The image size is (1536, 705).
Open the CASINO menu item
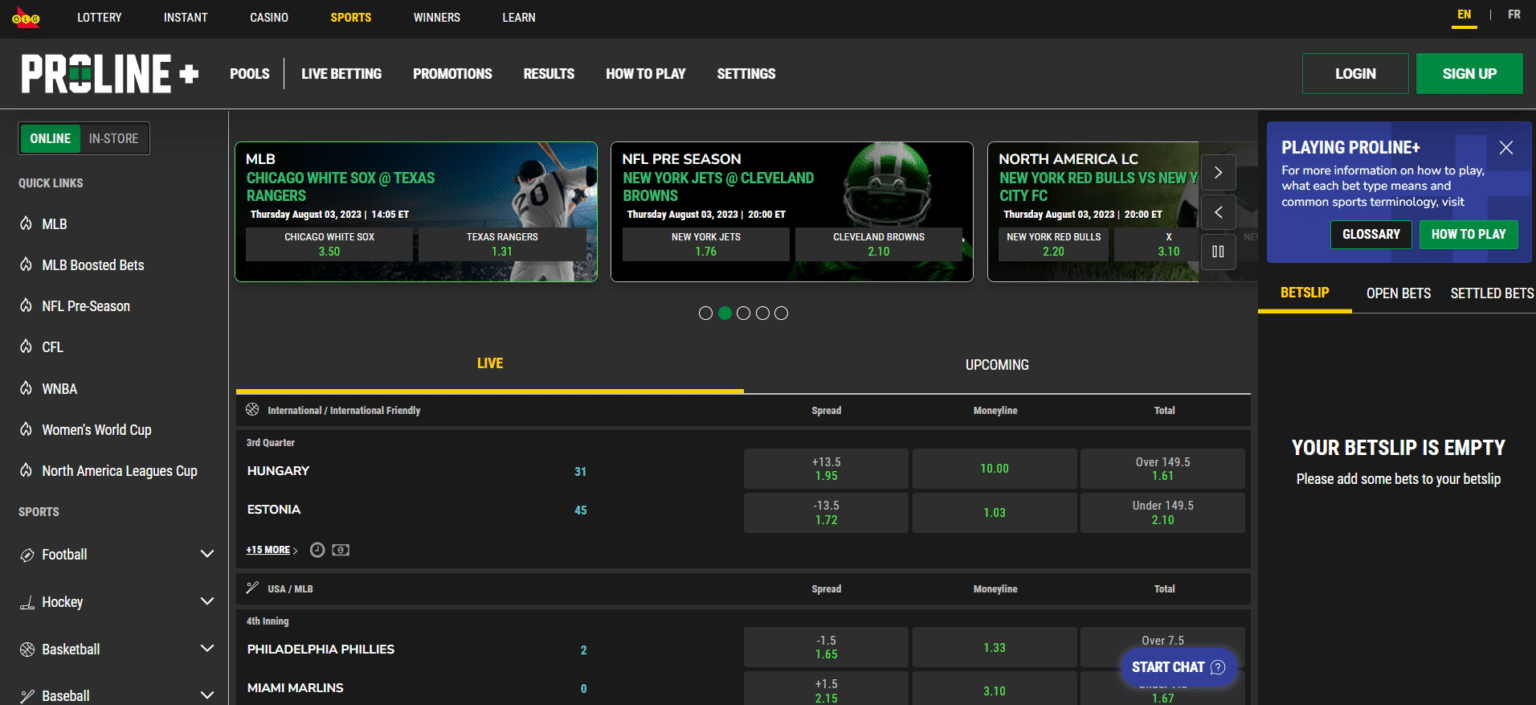(268, 17)
